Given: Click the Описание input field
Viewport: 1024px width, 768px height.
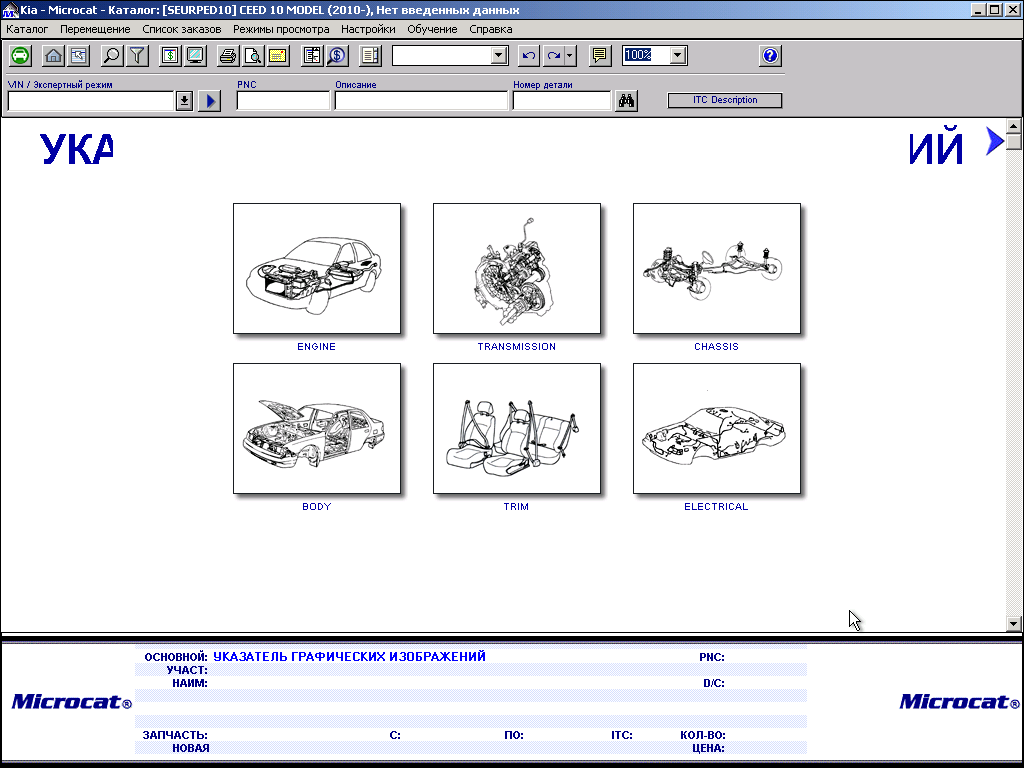Looking at the screenshot, I should tap(421, 101).
